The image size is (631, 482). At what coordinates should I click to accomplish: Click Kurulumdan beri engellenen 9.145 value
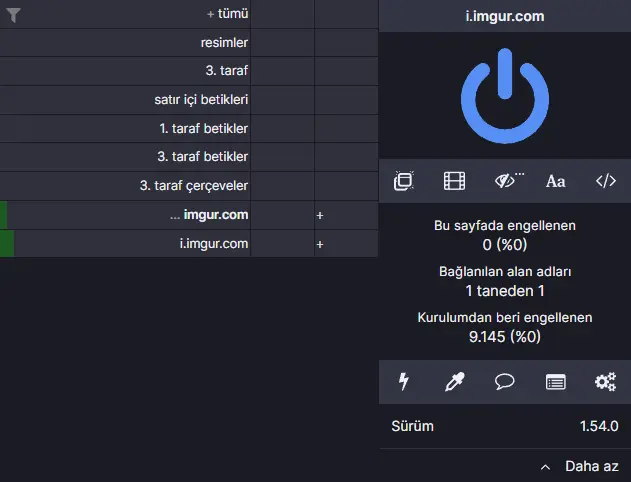click(x=505, y=336)
